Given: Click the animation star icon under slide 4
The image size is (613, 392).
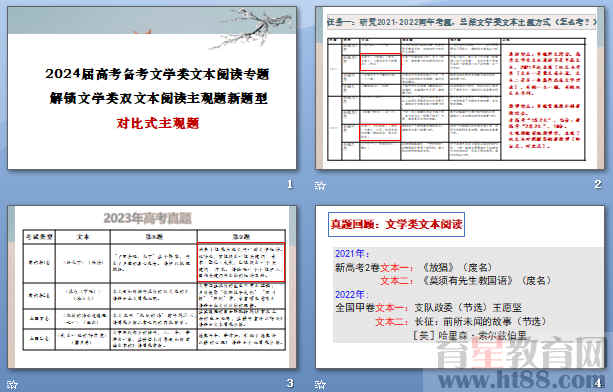Looking at the screenshot, I should pos(320,384).
